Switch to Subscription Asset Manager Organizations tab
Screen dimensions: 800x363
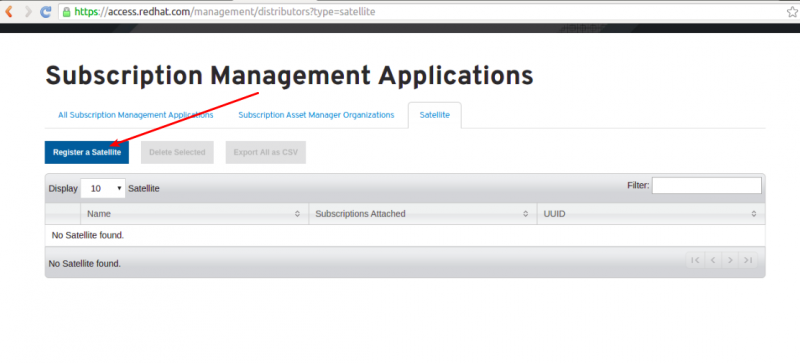pos(316,115)
